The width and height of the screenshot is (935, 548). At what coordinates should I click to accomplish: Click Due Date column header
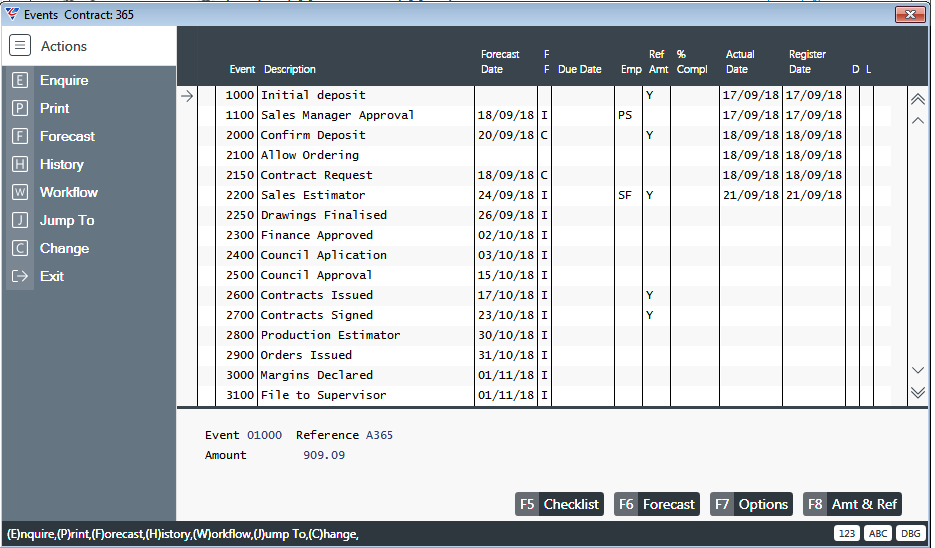579,69
